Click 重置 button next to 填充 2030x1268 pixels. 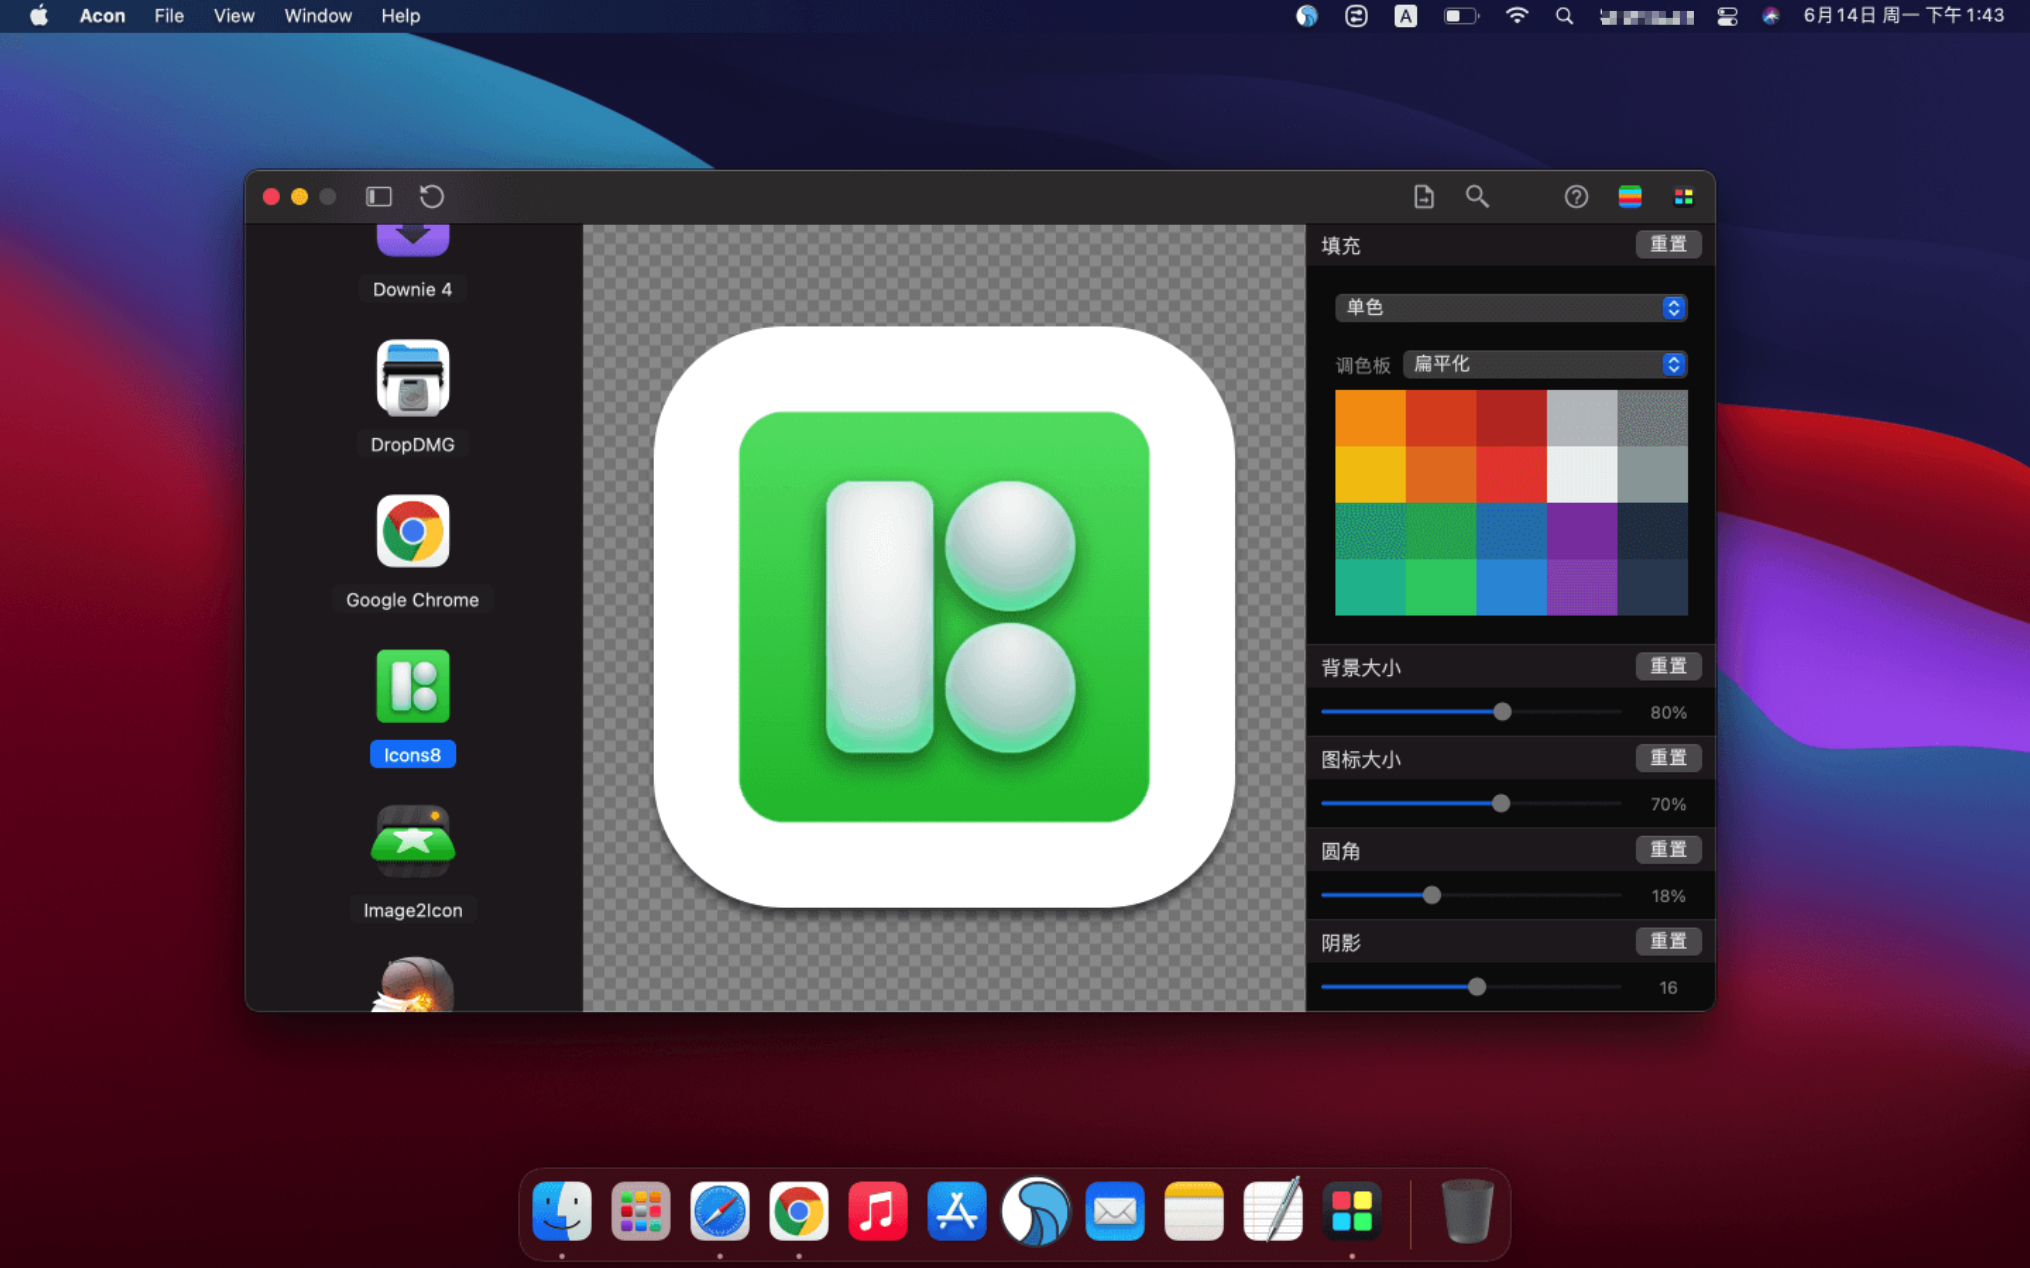click(1667, 244)
